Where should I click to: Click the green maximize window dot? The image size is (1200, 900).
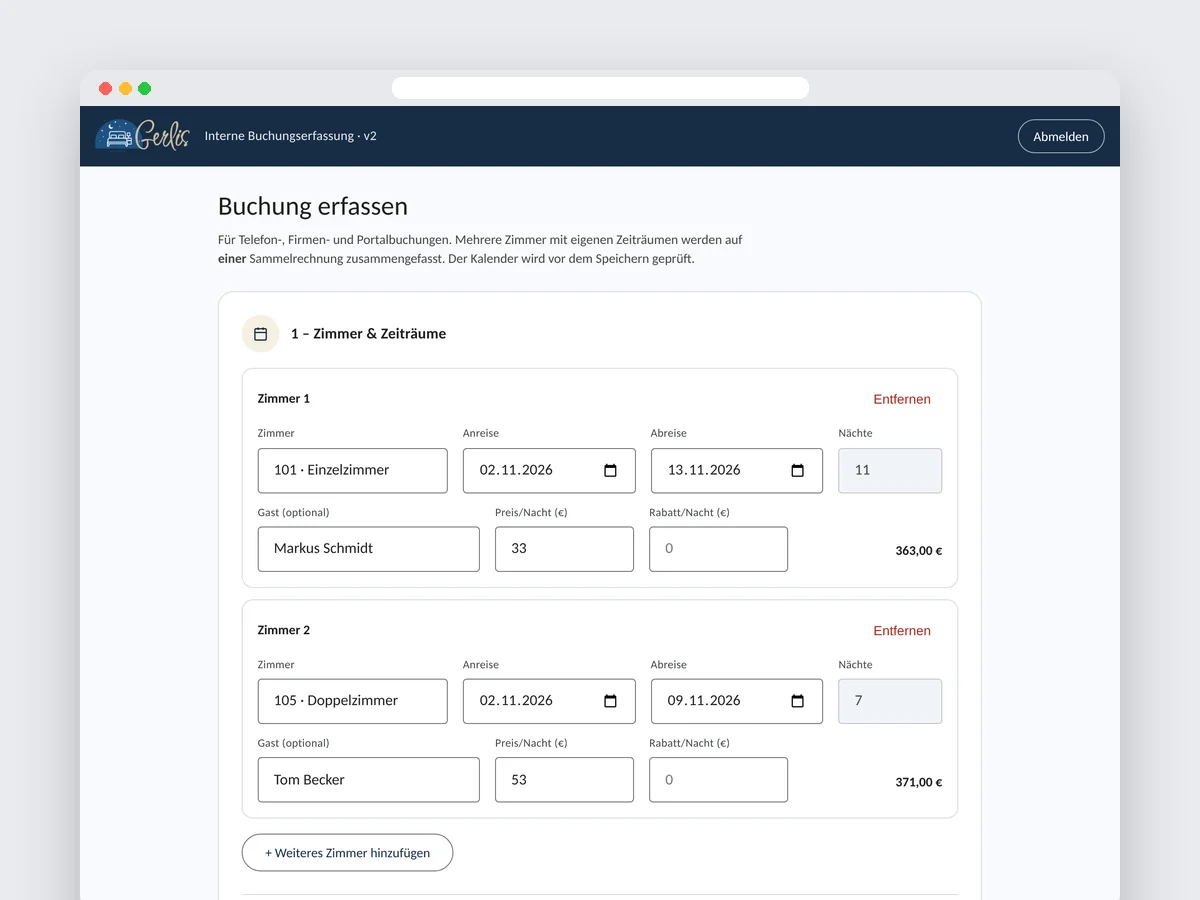pyautogui.click(x=145, y=88)
